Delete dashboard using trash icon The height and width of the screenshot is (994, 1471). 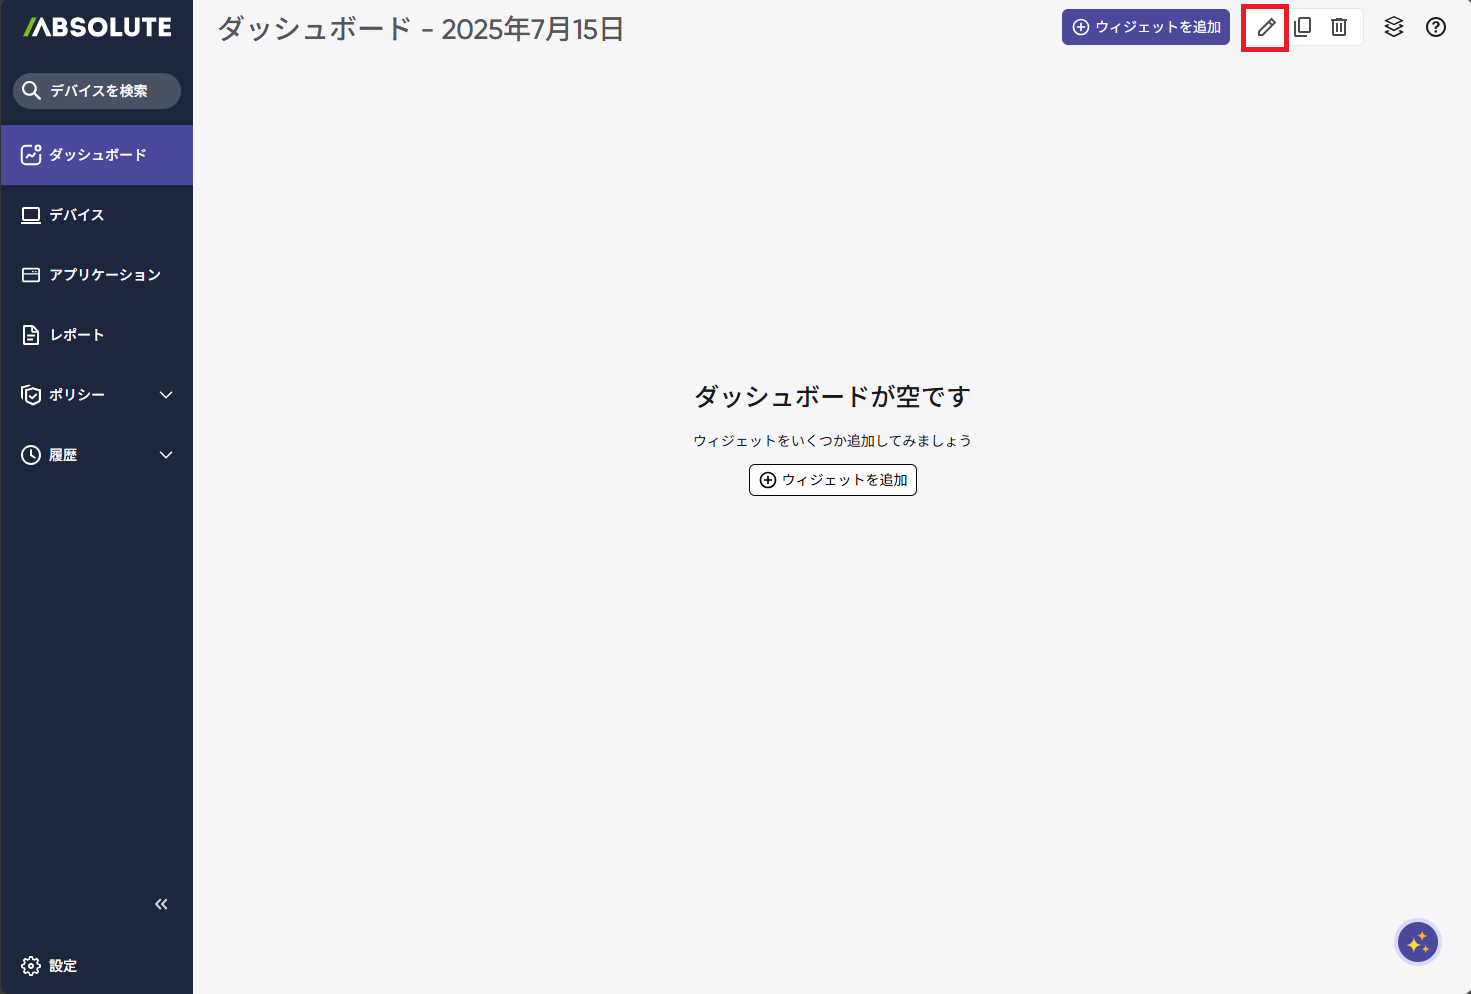coord(1339,28)
